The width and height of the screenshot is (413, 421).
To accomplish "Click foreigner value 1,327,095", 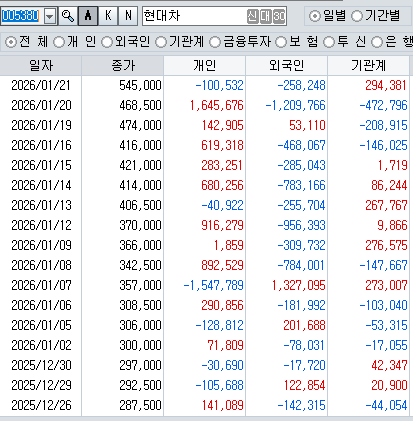I will [299, 286].
